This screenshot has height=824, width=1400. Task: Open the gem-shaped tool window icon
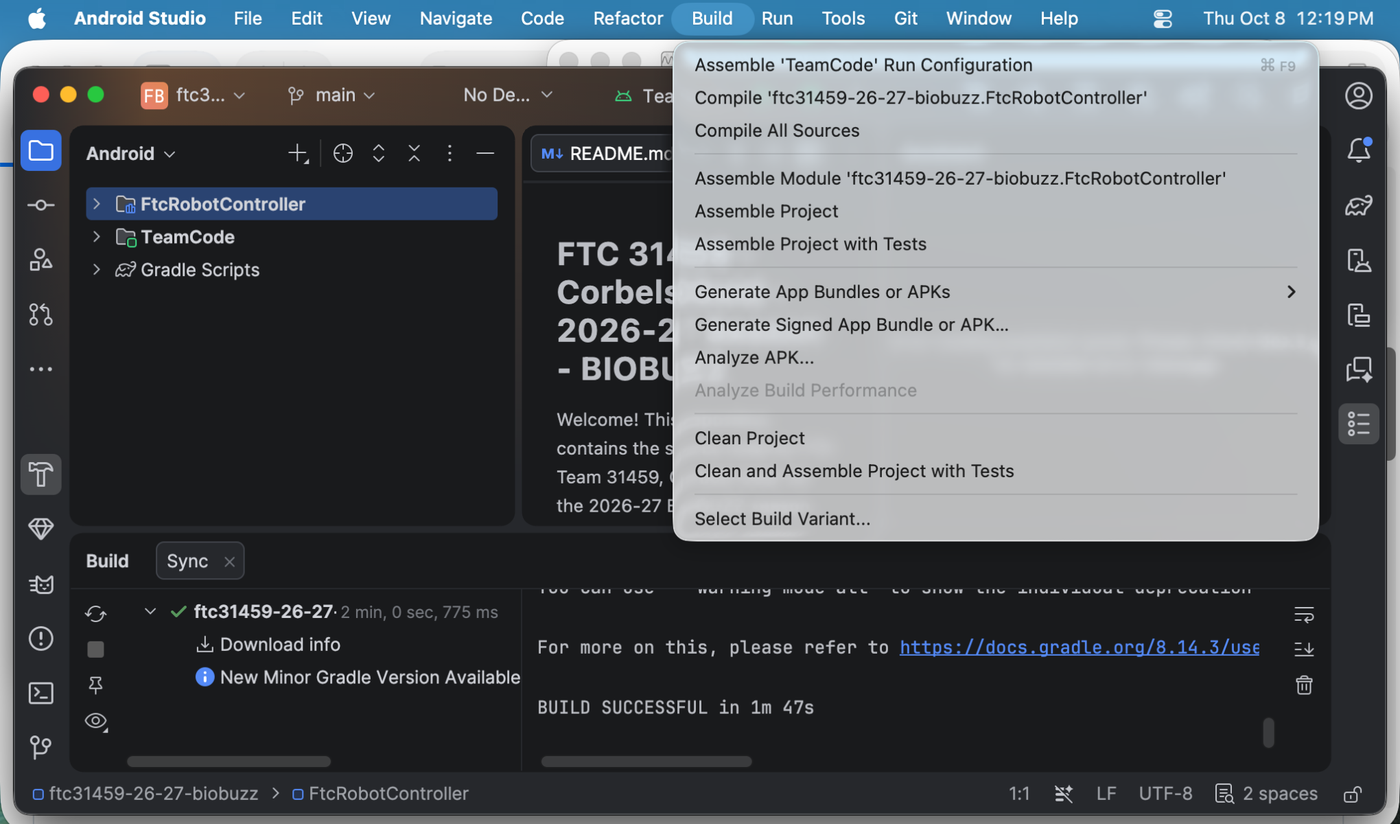[x=41, y=529]
